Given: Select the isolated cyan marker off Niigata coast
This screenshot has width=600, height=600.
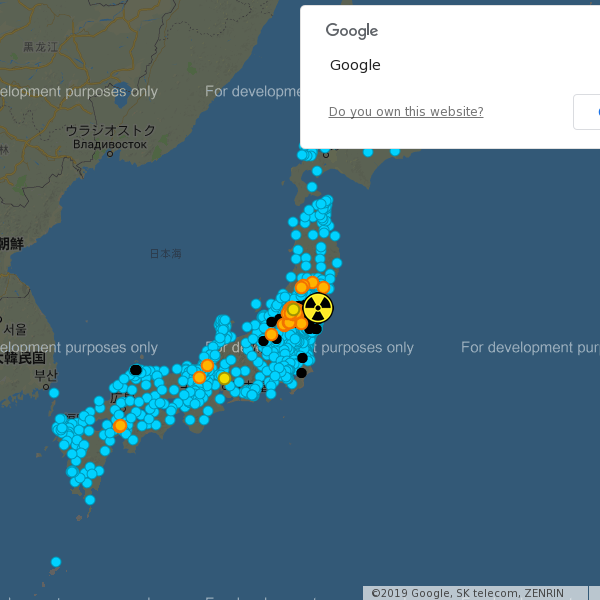Looking at the screenshot, I should (x=256, y=304).
